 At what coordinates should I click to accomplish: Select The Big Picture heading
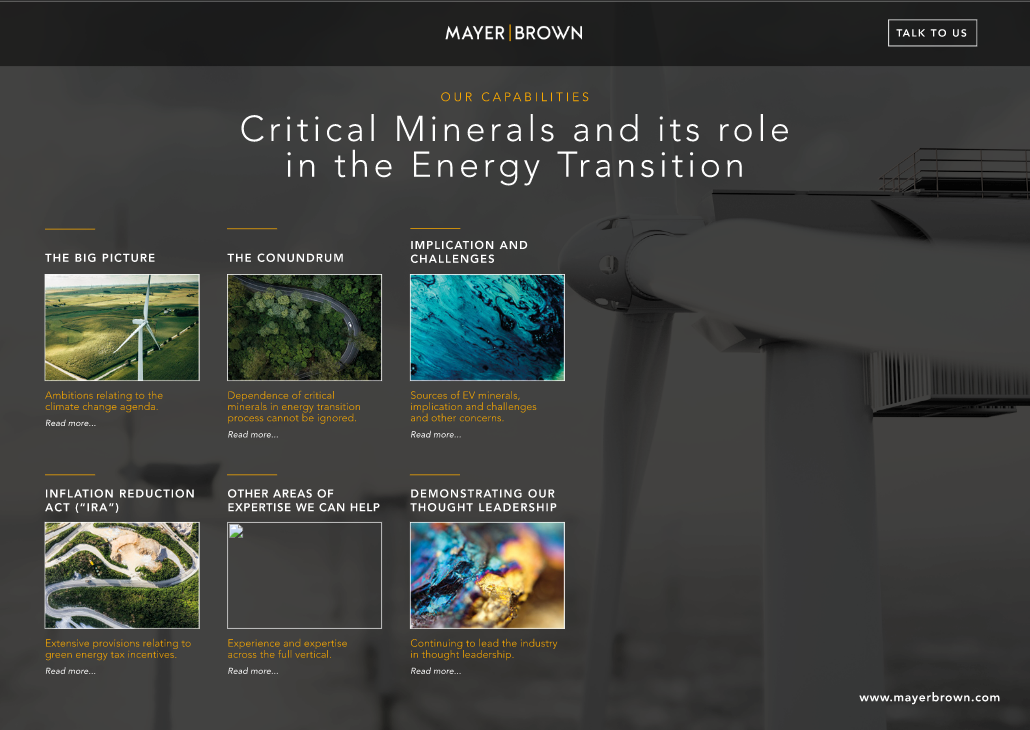[100, 258]
